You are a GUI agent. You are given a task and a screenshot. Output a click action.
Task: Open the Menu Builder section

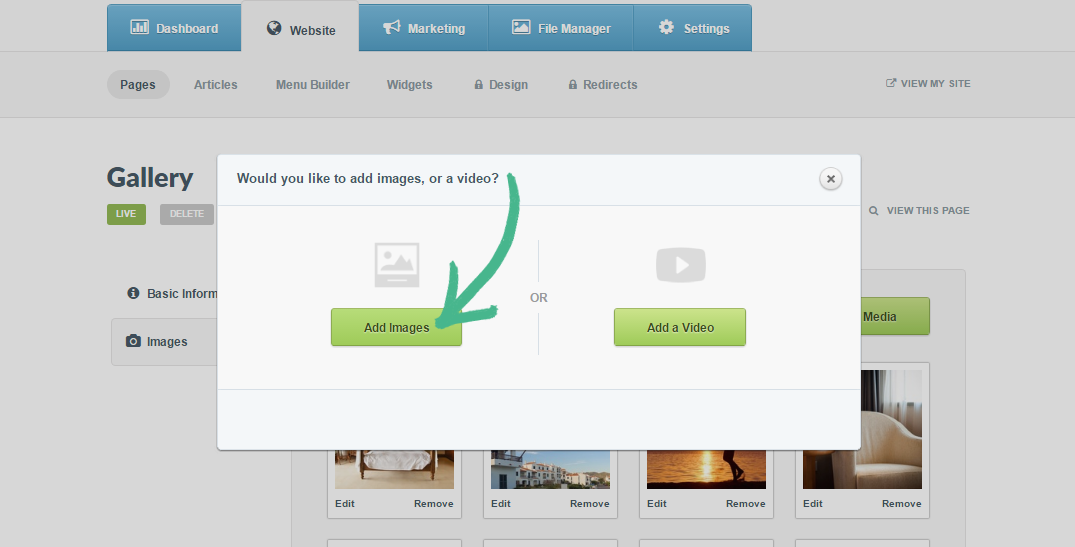click(x=312, y=85)
